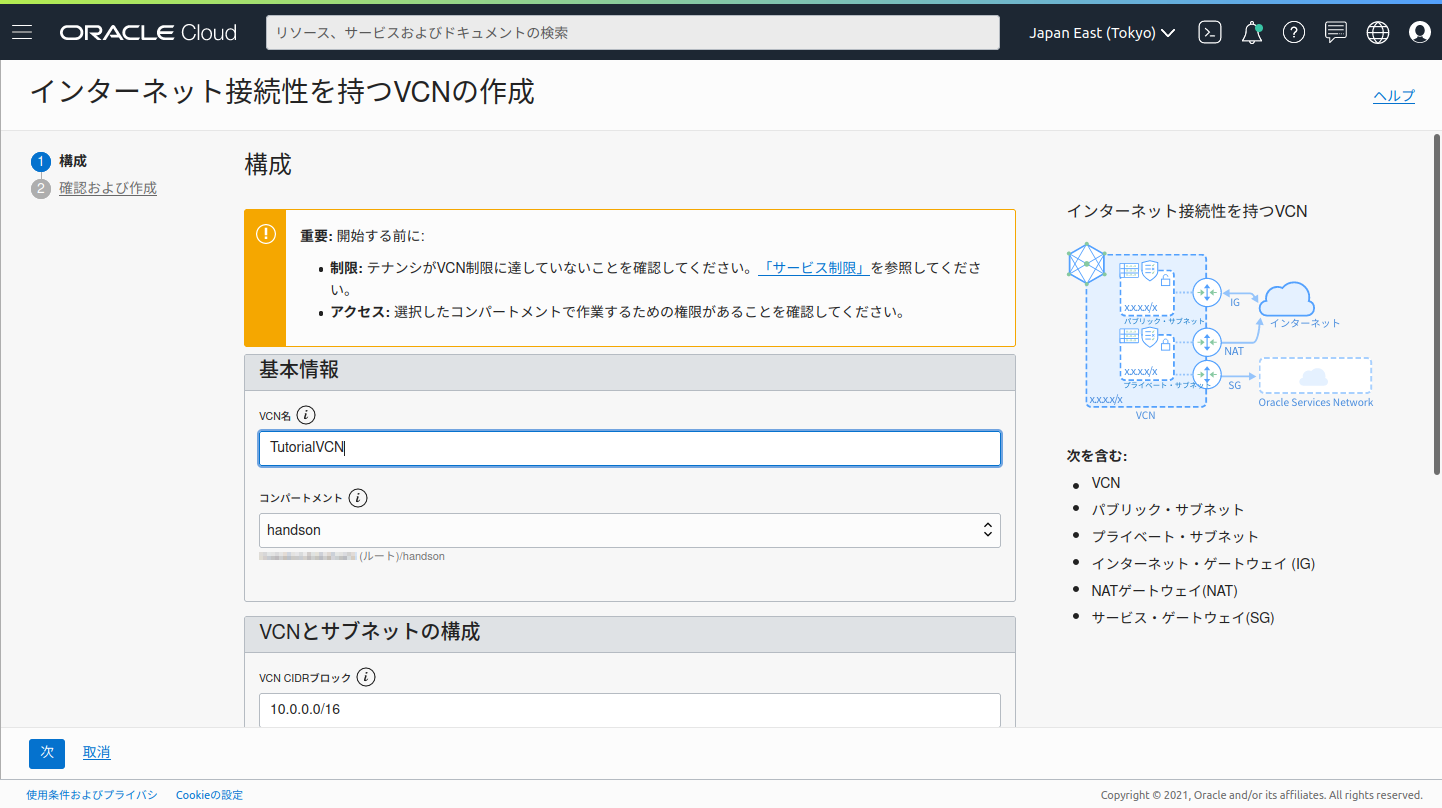The width and height of the screenshot is (1442, 808).
Task: Show info tooltip for VCN CIDRブロック
Action: (x=366, y=677)
